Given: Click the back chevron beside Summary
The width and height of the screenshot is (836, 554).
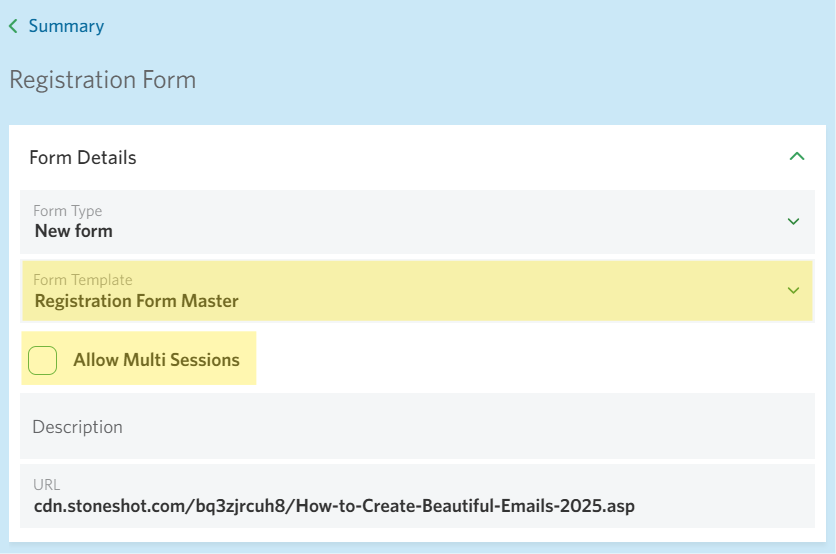Looking at the screenshot, I should point(13,26).
